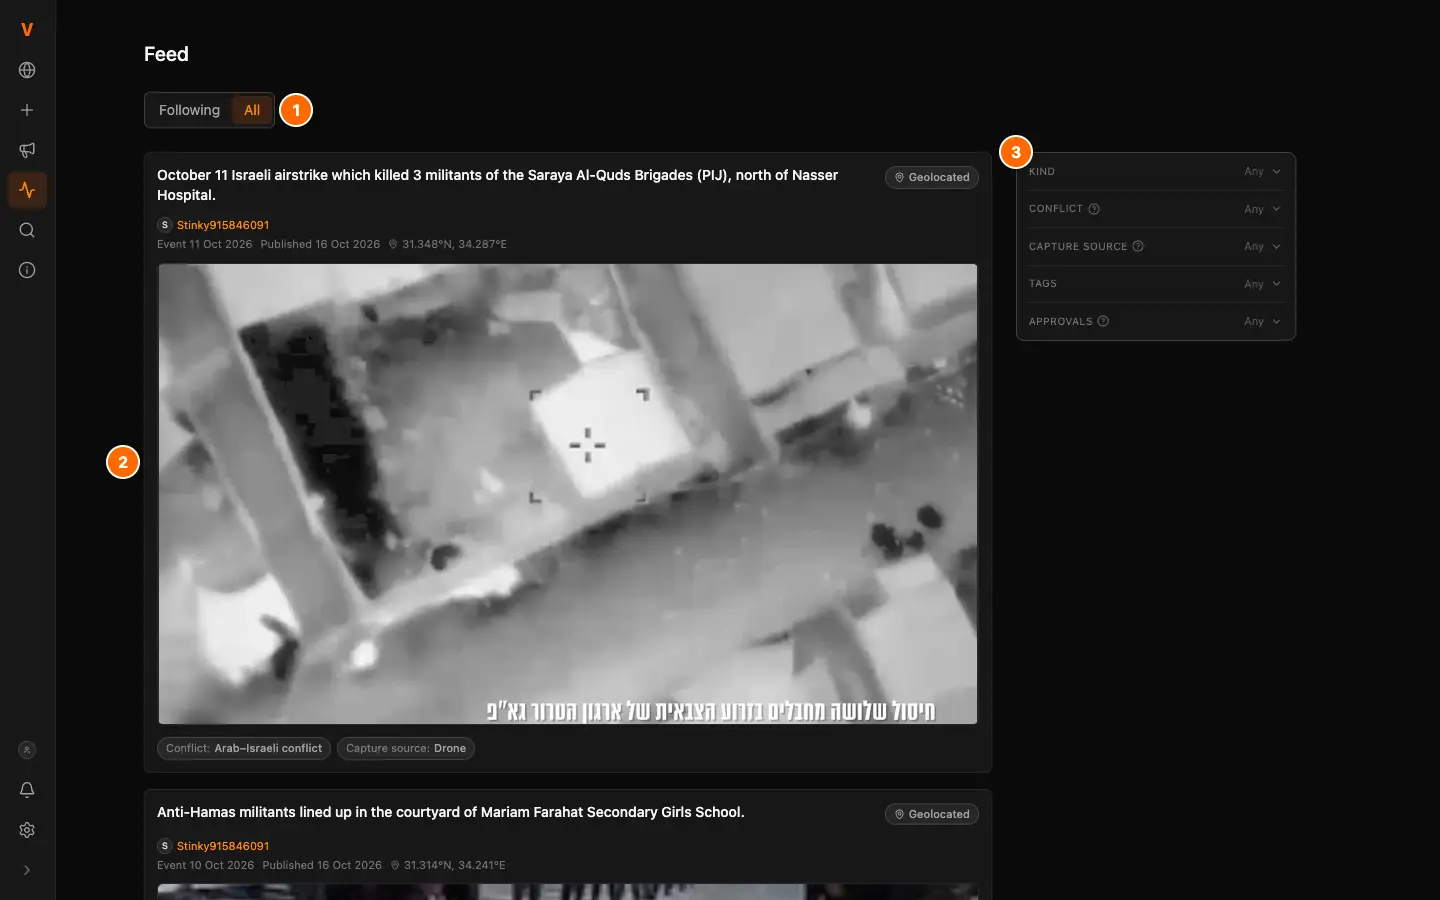Open Stinky915846091 profile on the Anti-Hamas post
The width and height of the screenshot is (1440, 900).
pos(223,846)
